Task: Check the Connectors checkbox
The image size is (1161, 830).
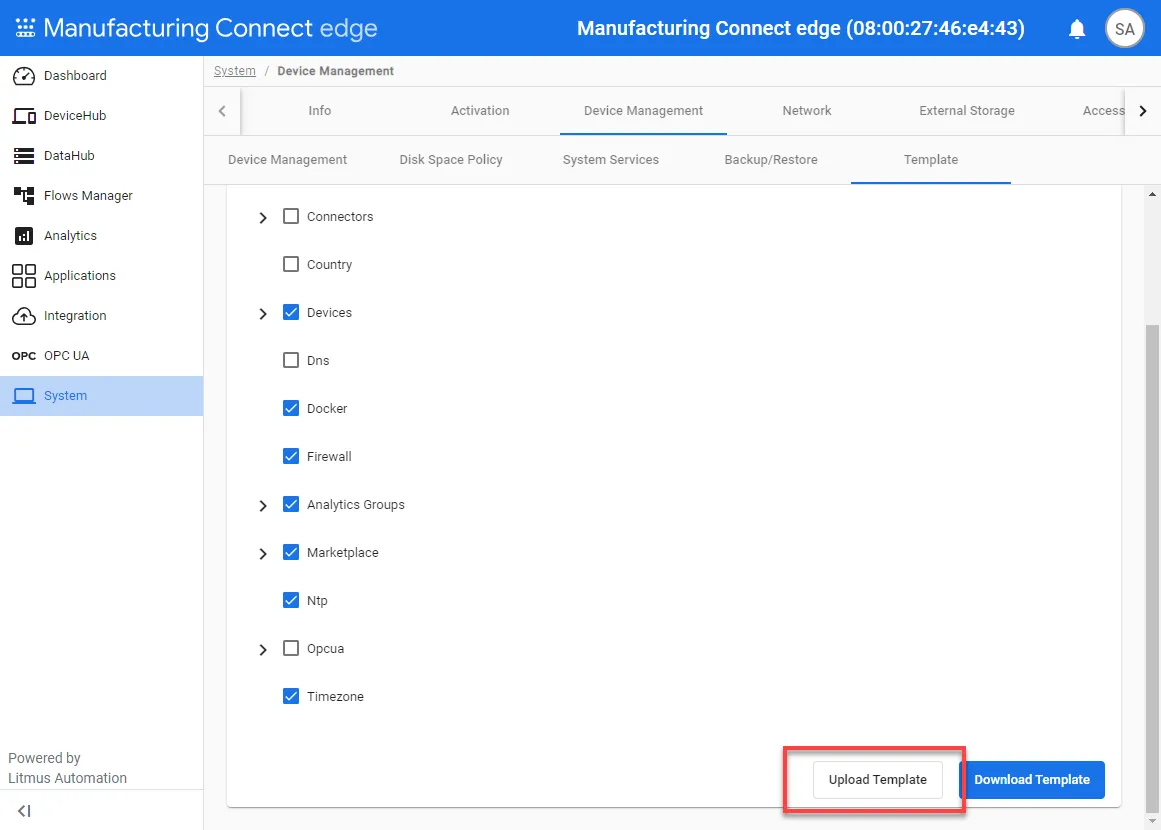Action: click(x=291, y=216)
